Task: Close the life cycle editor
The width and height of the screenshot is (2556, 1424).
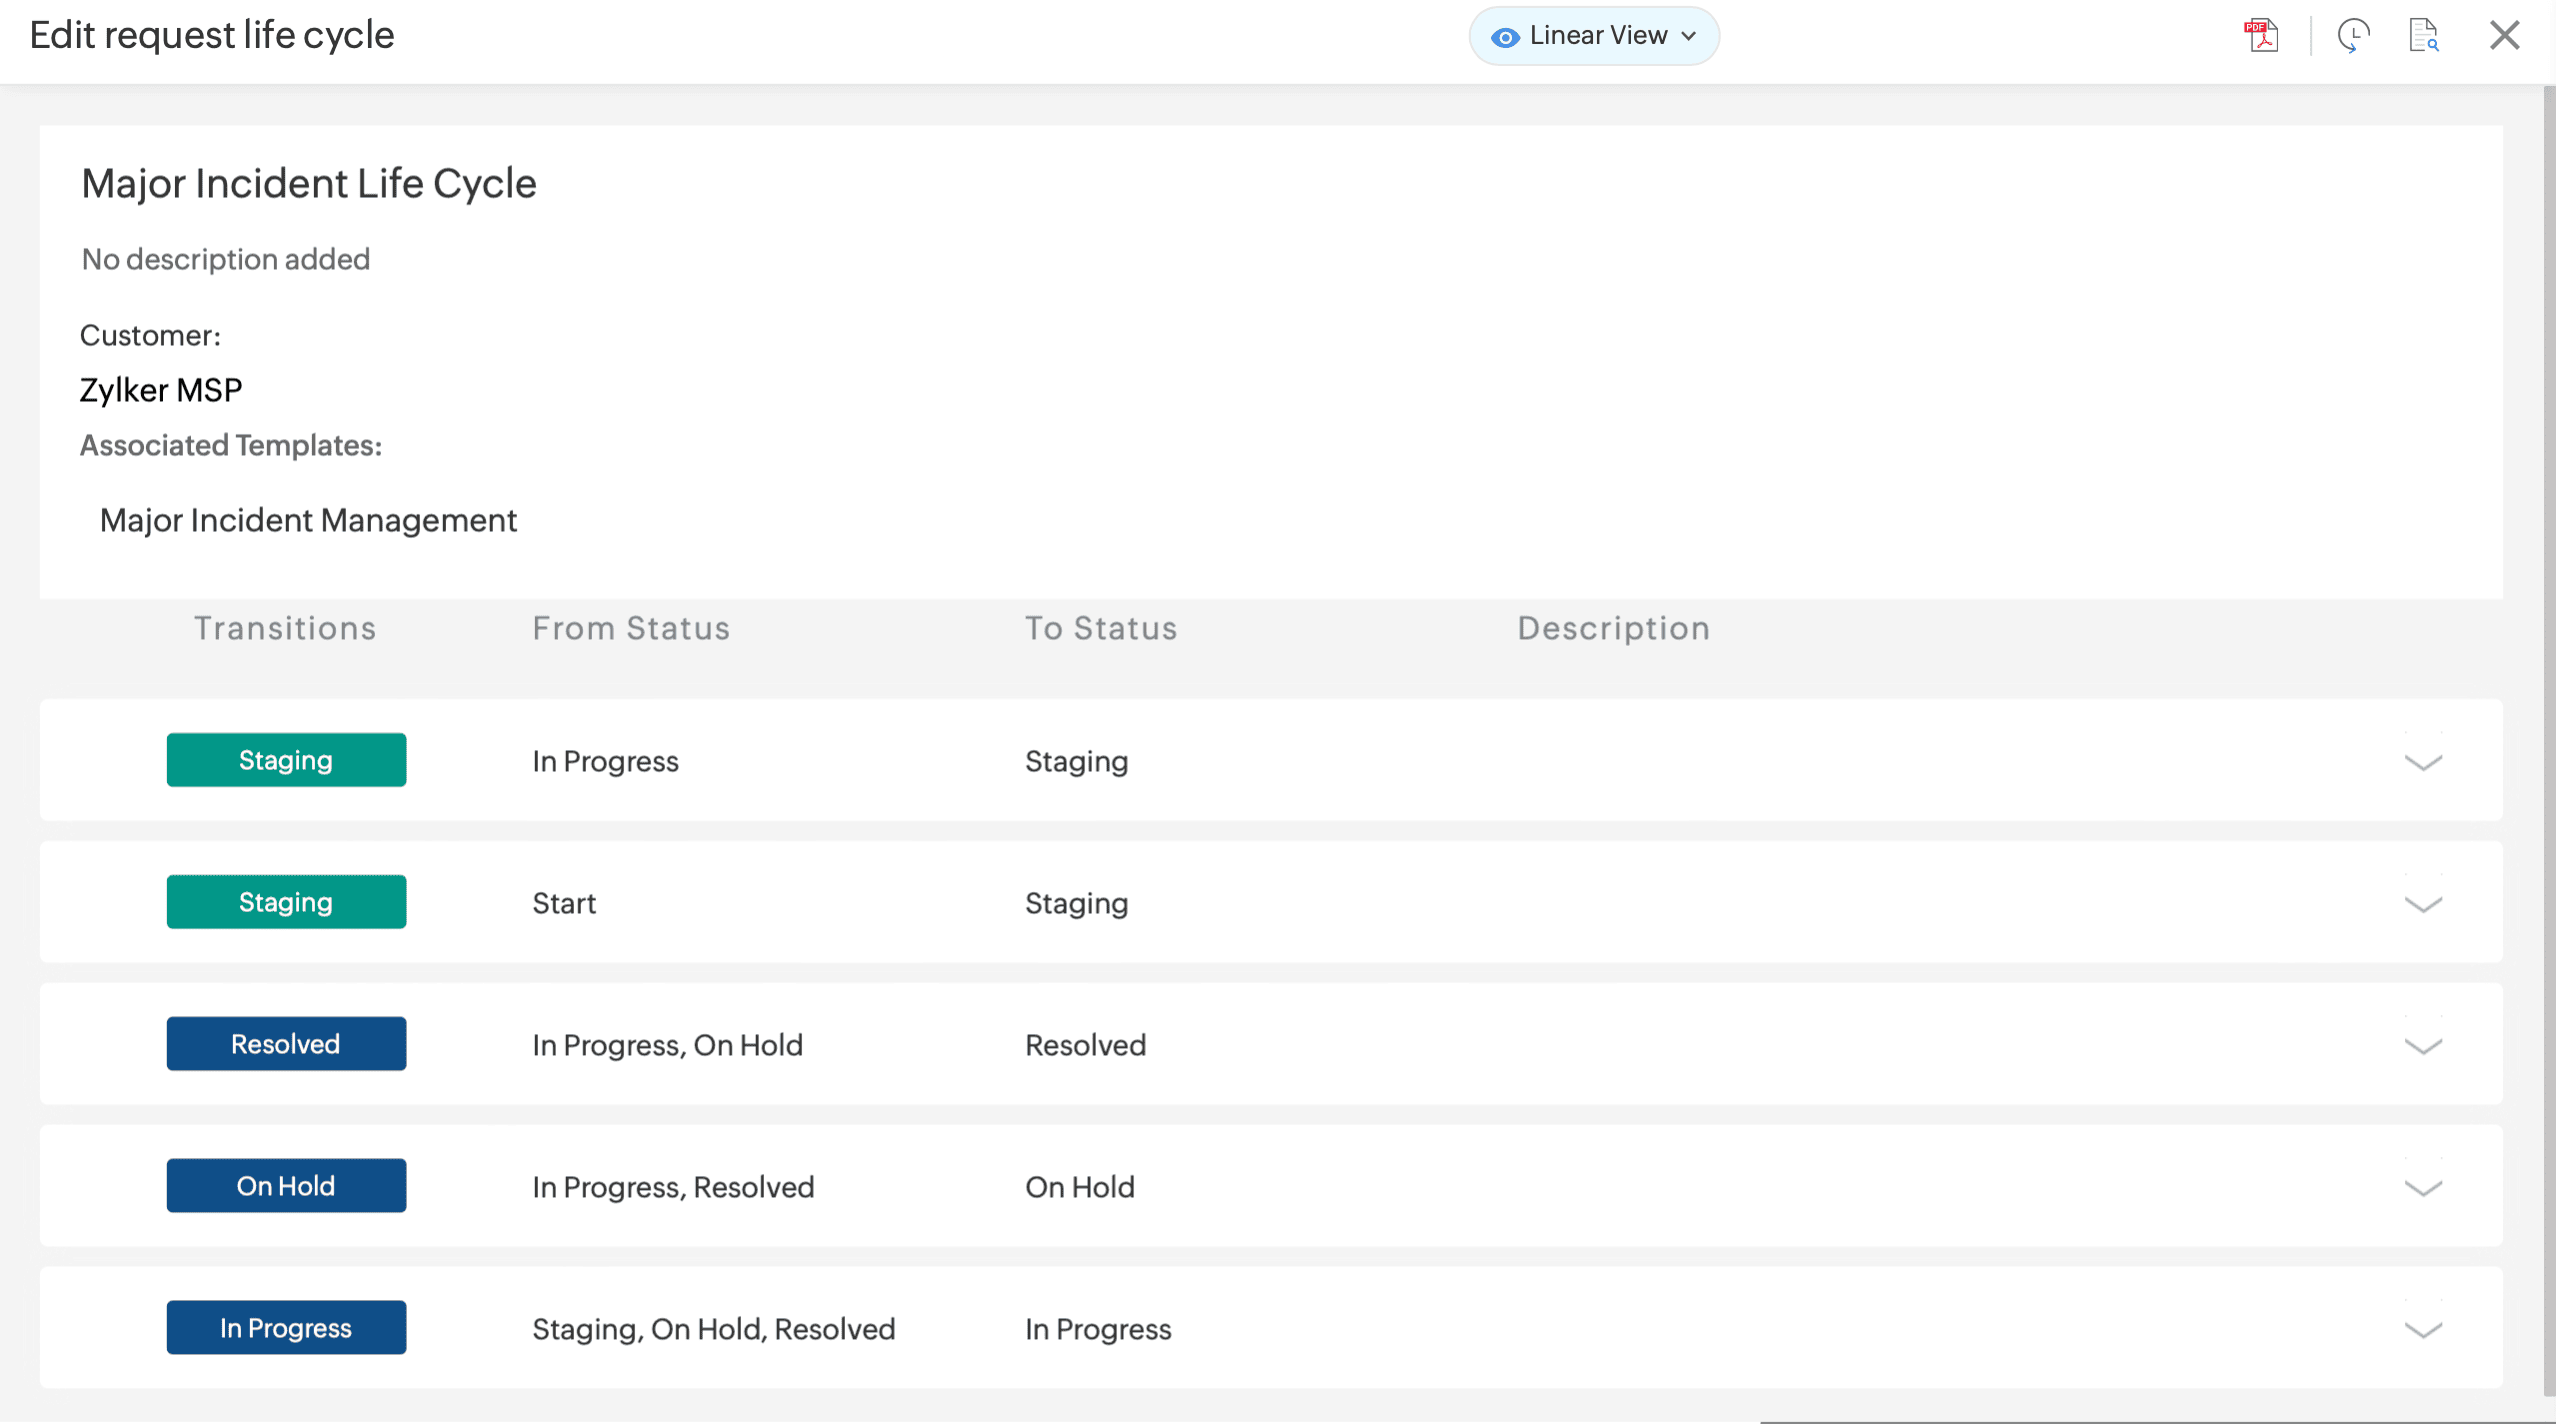Action: click(2504, 36)
